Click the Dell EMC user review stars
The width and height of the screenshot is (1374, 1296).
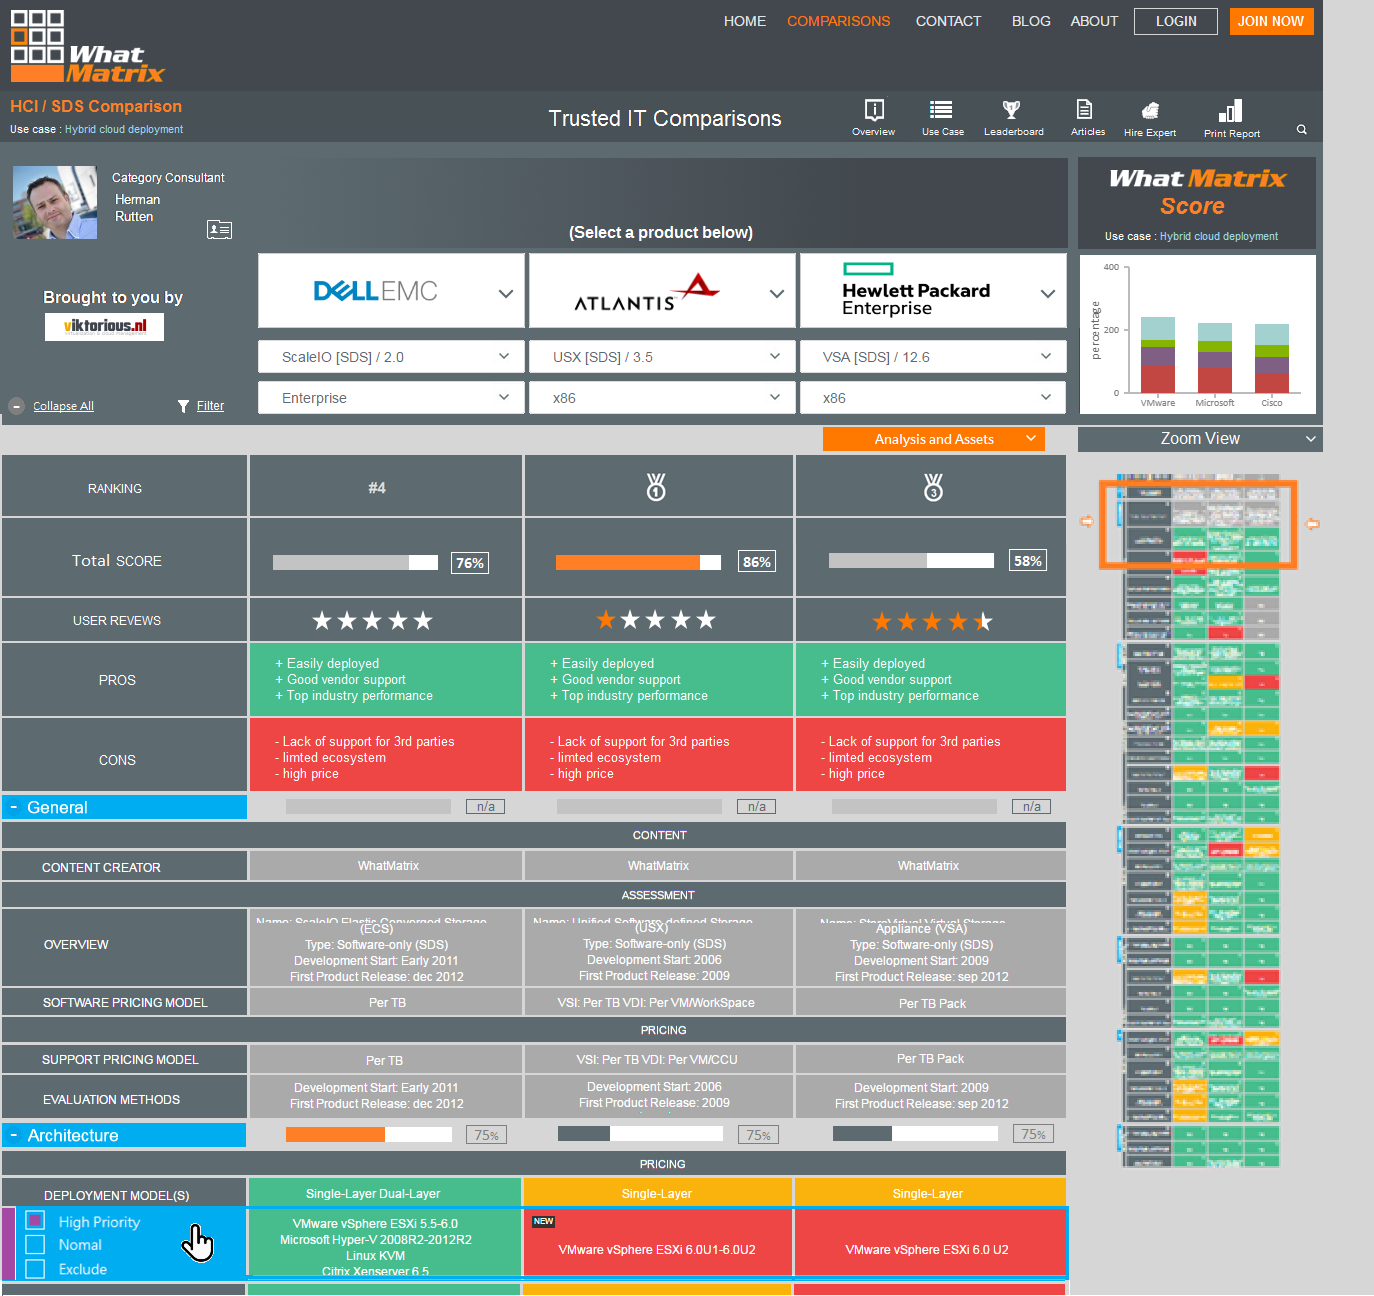(x=373, y=621)
